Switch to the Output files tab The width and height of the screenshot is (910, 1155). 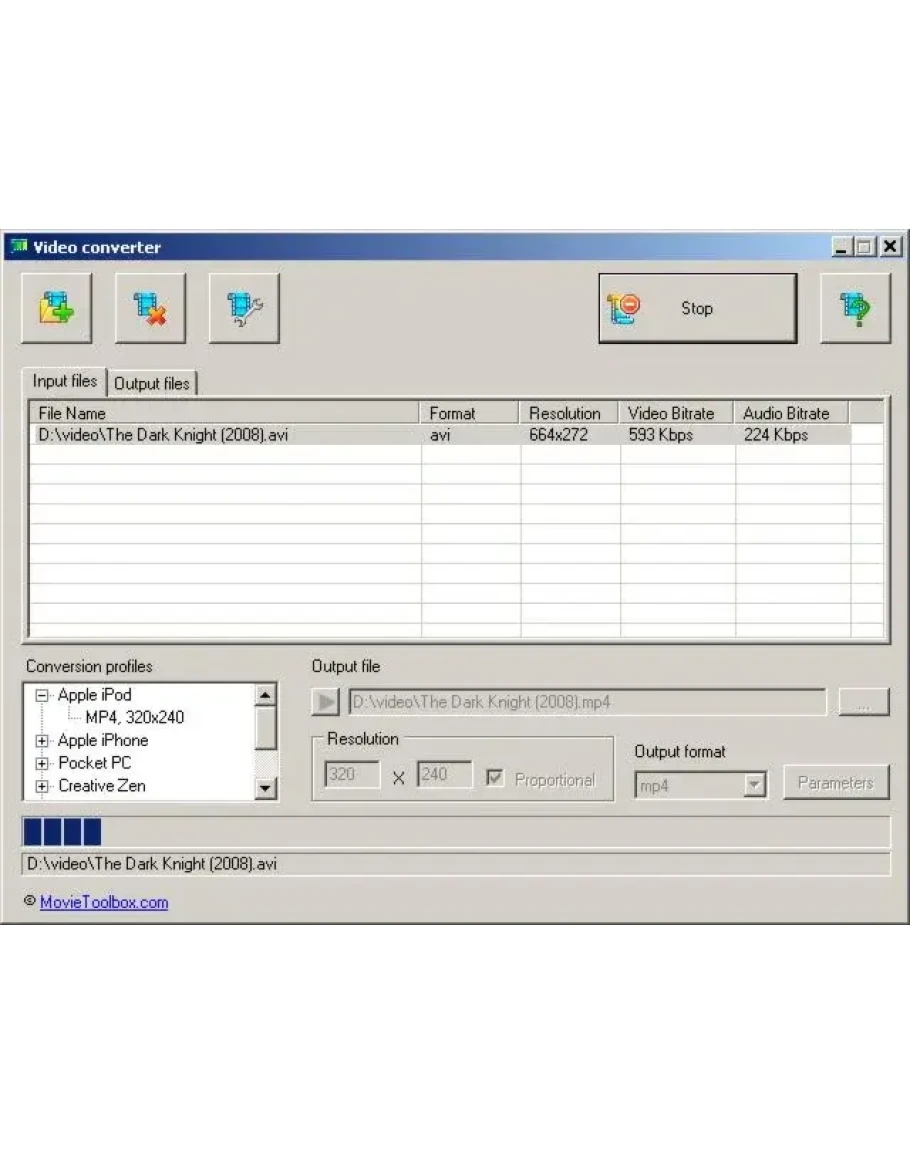tap(152, 383)
